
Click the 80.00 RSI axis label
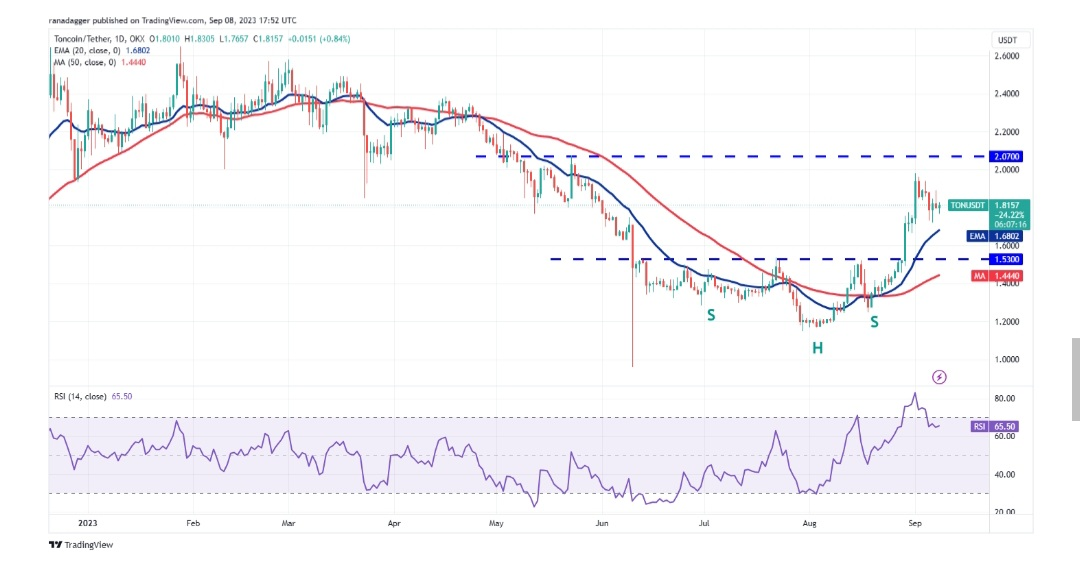point(1004,399)
